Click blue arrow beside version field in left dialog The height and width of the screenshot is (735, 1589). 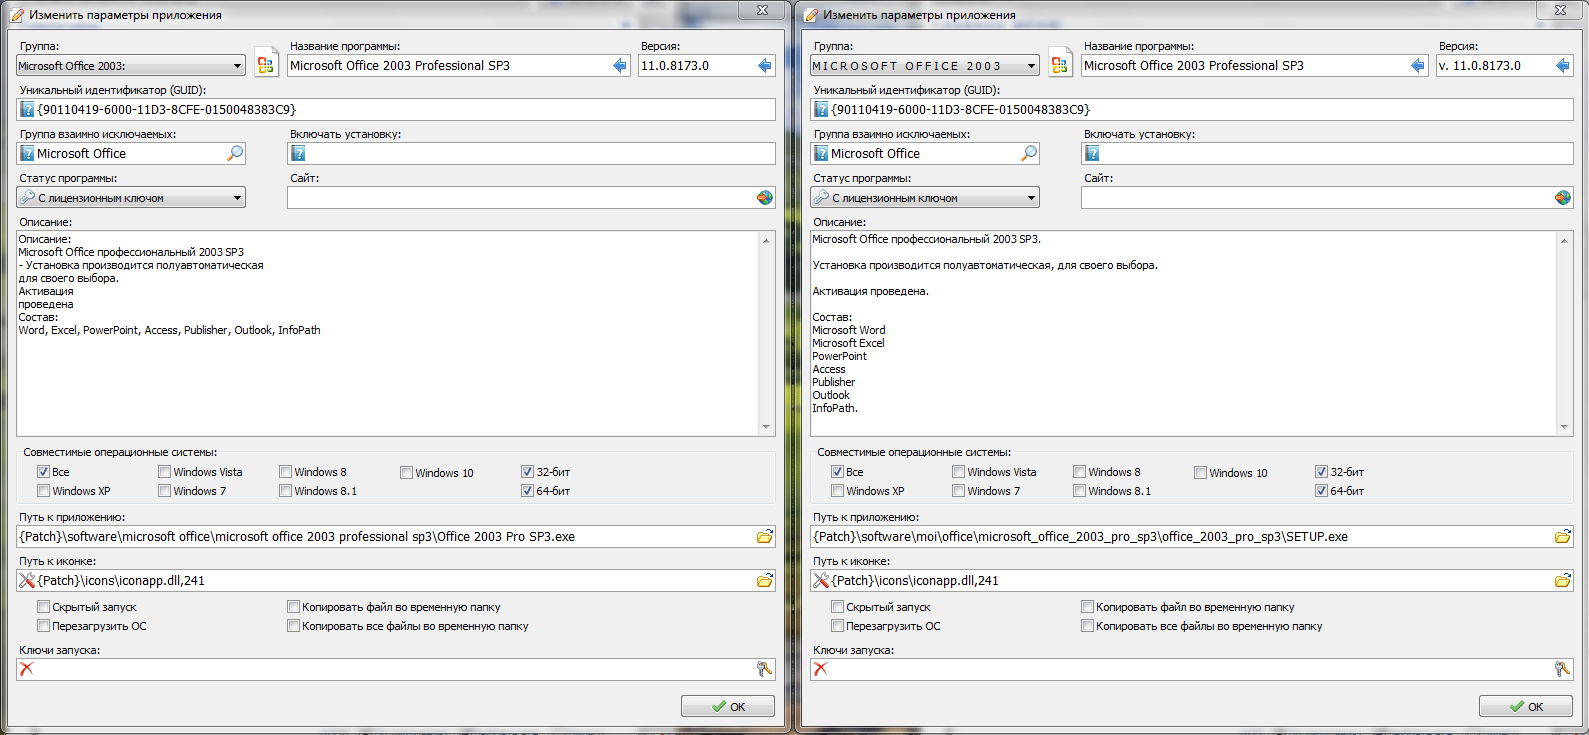[765, 66]
